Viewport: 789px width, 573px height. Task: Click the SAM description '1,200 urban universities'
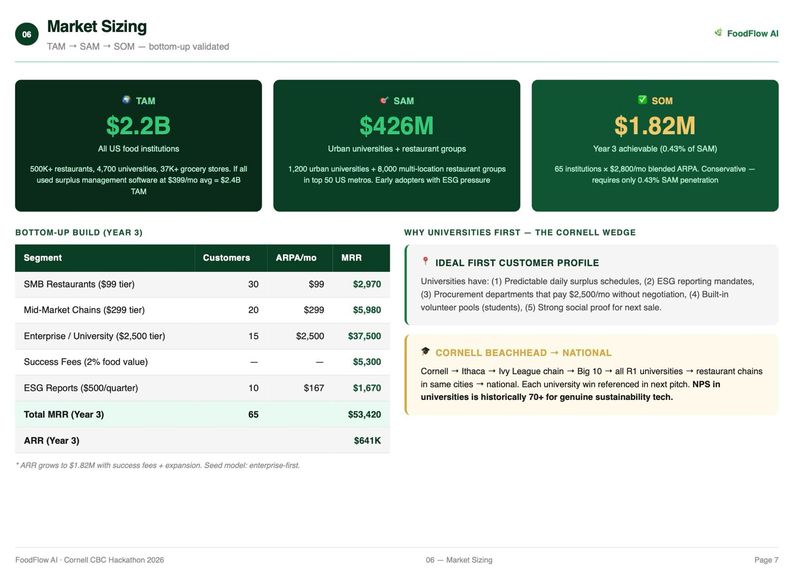[397, 175]
